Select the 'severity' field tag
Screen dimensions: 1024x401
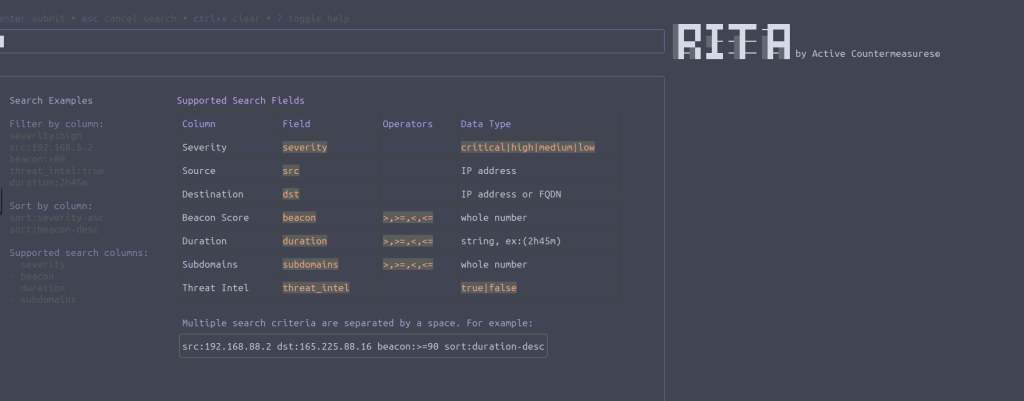click(305, 148)
